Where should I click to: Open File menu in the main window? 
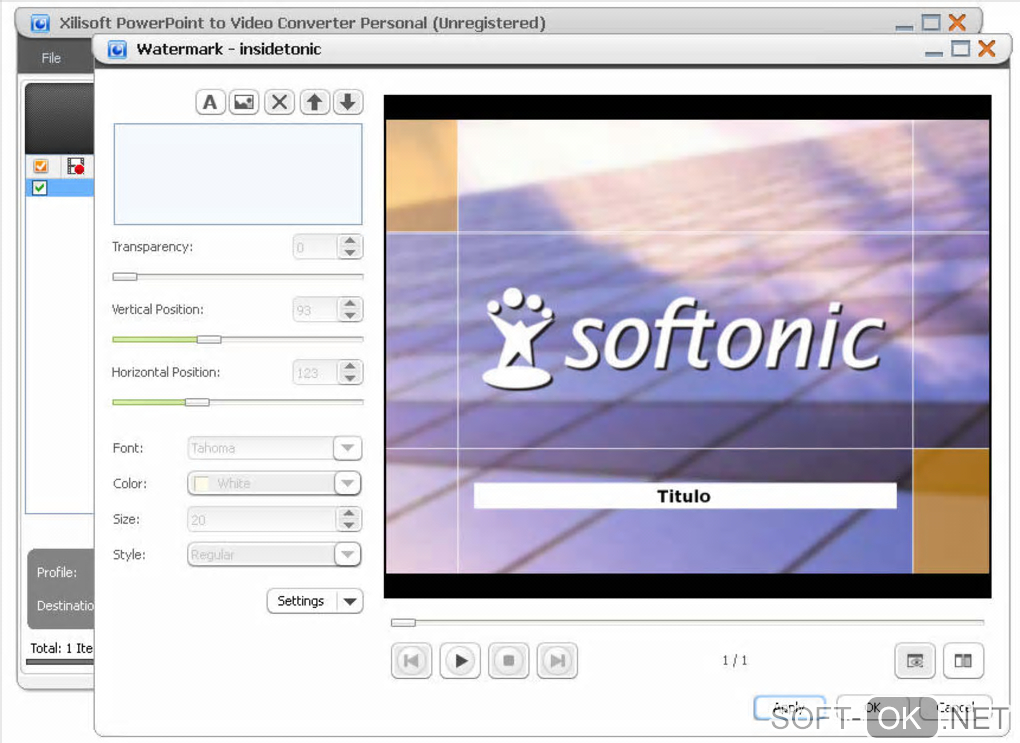coord(51,58)
